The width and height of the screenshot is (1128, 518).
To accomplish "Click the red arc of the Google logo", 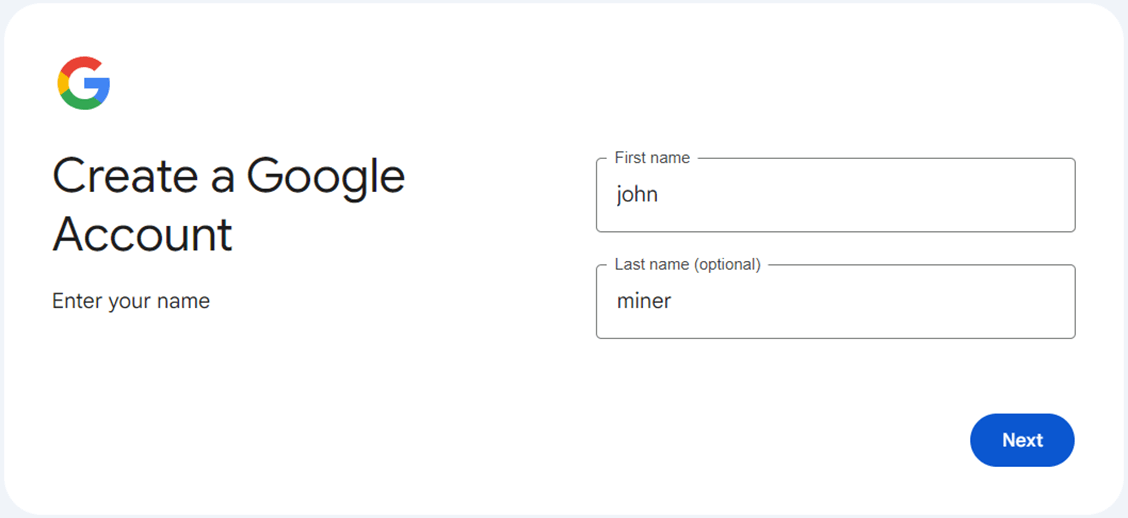I will [x=82, y=63].
